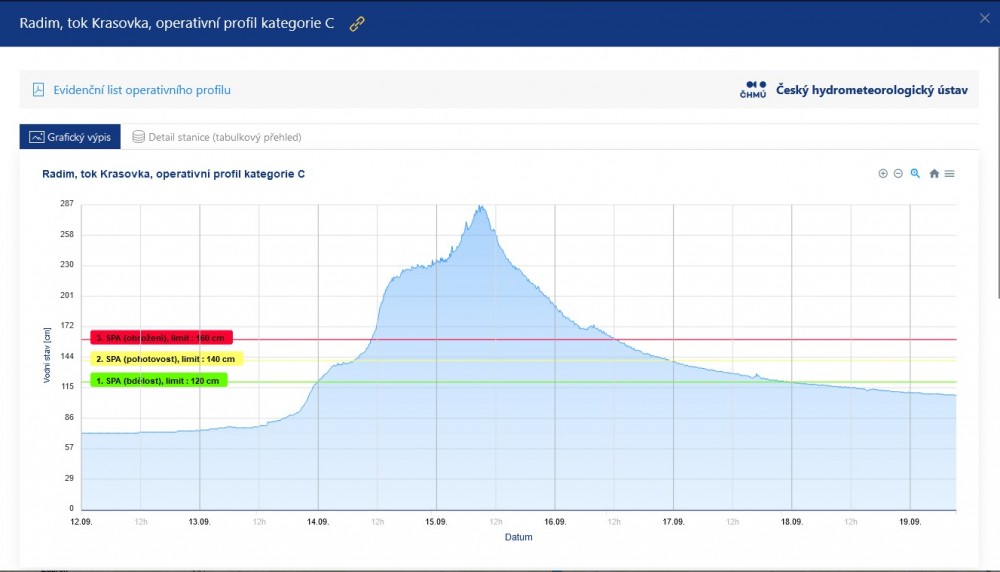Open the chart hamburger export menu
The width and height of the screenshot is (1000, 572).
click(x=950, y=174)
